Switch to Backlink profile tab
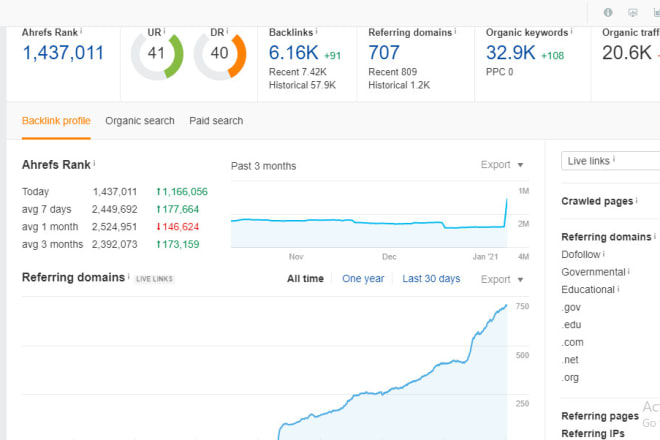 56,121
